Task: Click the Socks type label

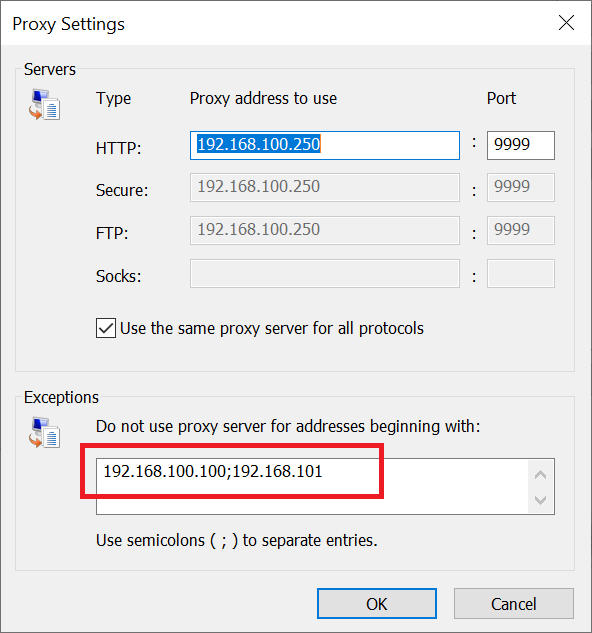Action: 118,276
